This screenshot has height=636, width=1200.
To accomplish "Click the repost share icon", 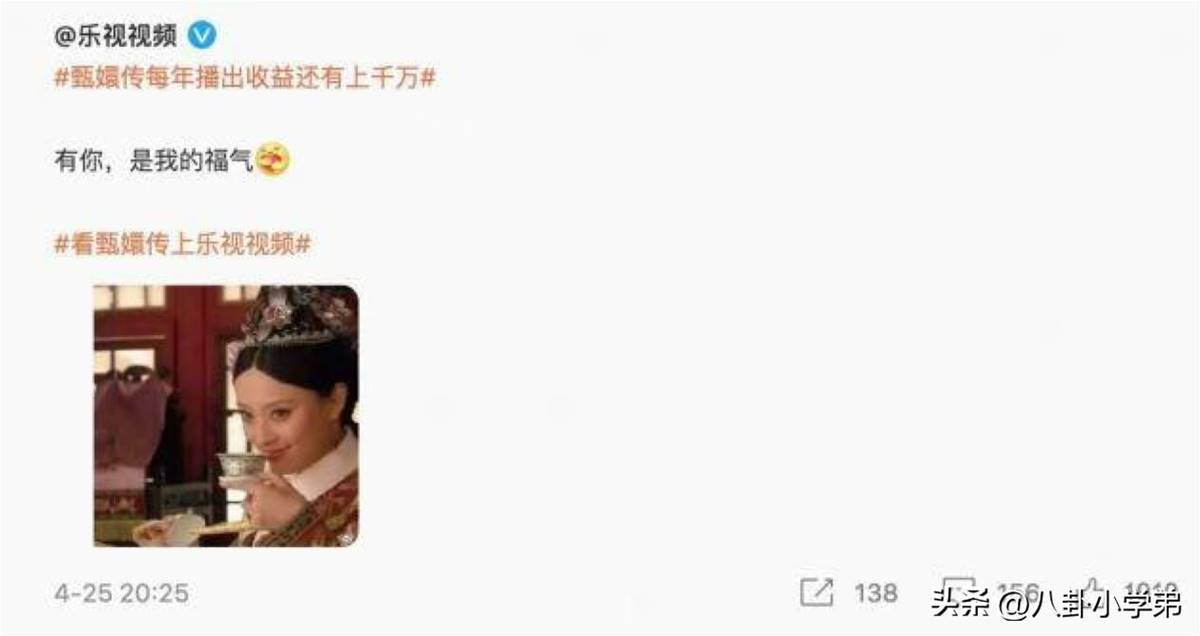I will 816,592.
